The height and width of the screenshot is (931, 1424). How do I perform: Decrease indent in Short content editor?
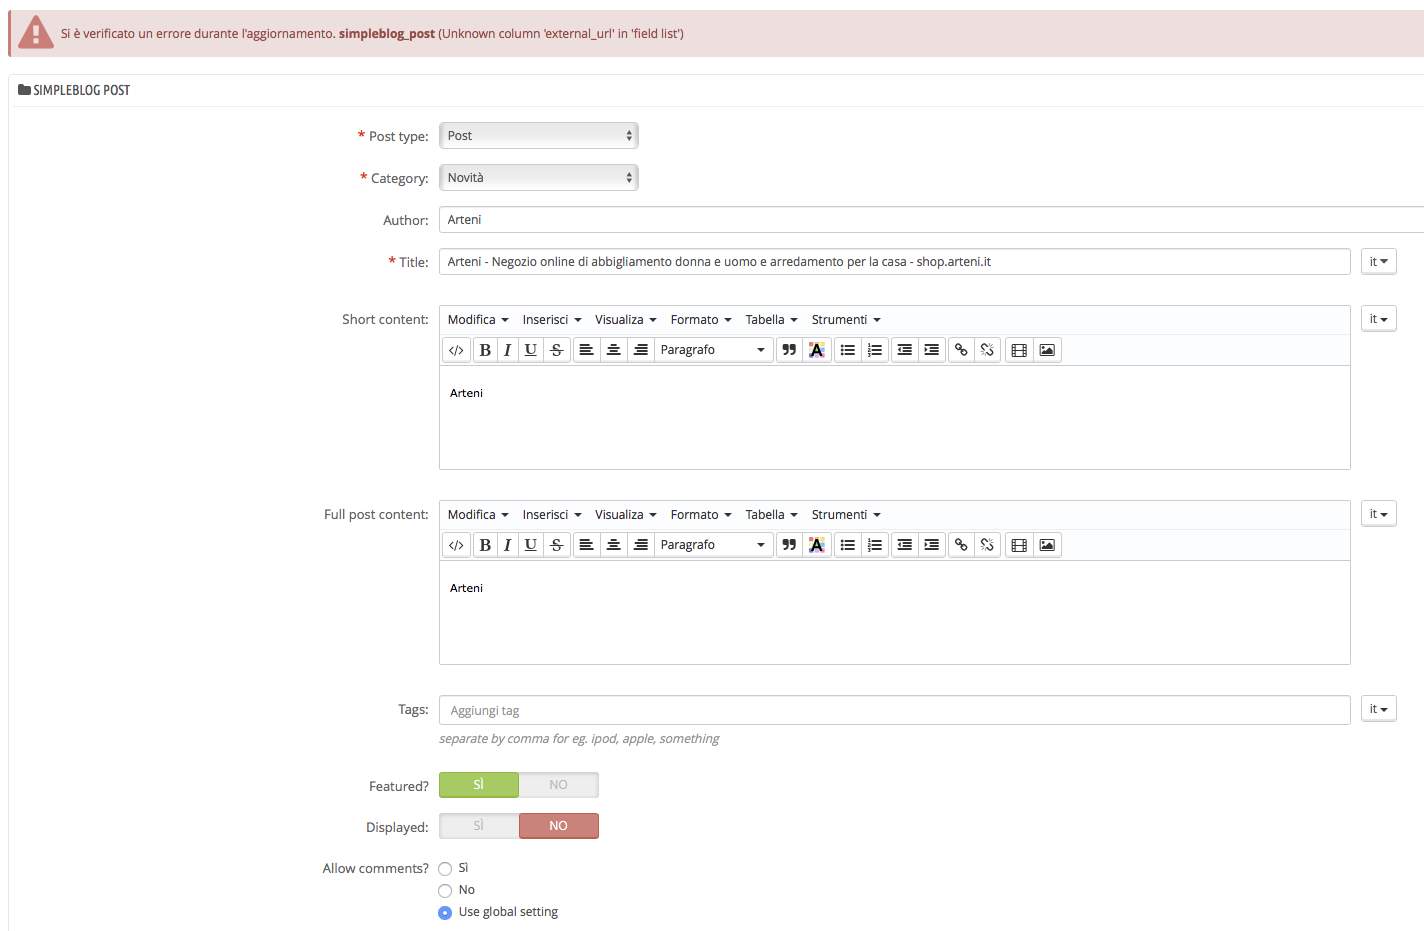tap(905, 350)
